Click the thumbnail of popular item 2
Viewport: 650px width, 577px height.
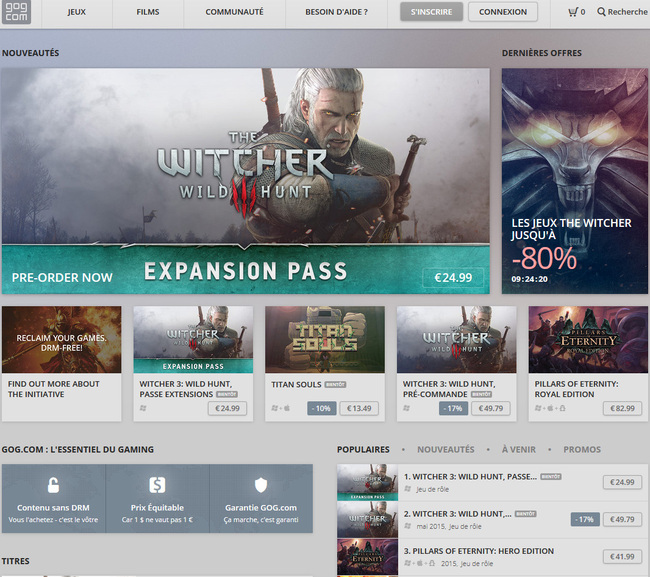pyautogui.click(x=367, y=520)
